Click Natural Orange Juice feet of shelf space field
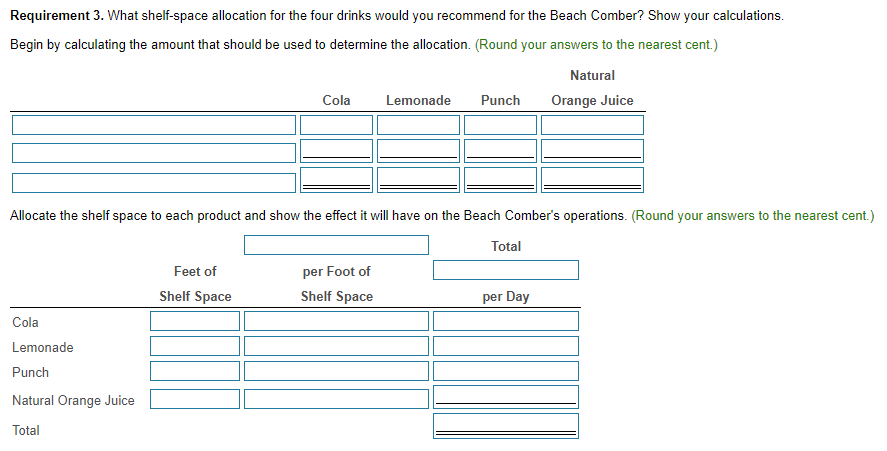 point(195,399)
